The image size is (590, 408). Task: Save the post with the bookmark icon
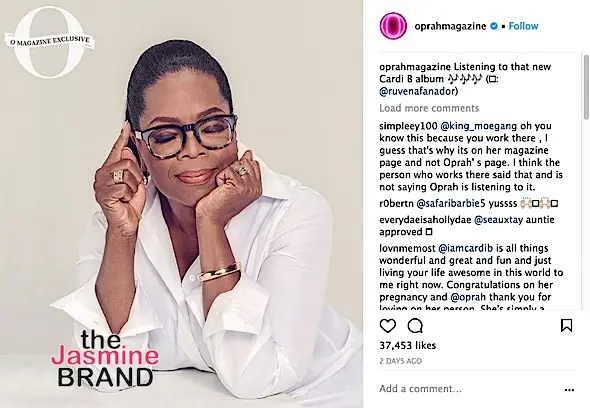click(x=566, y=326)
